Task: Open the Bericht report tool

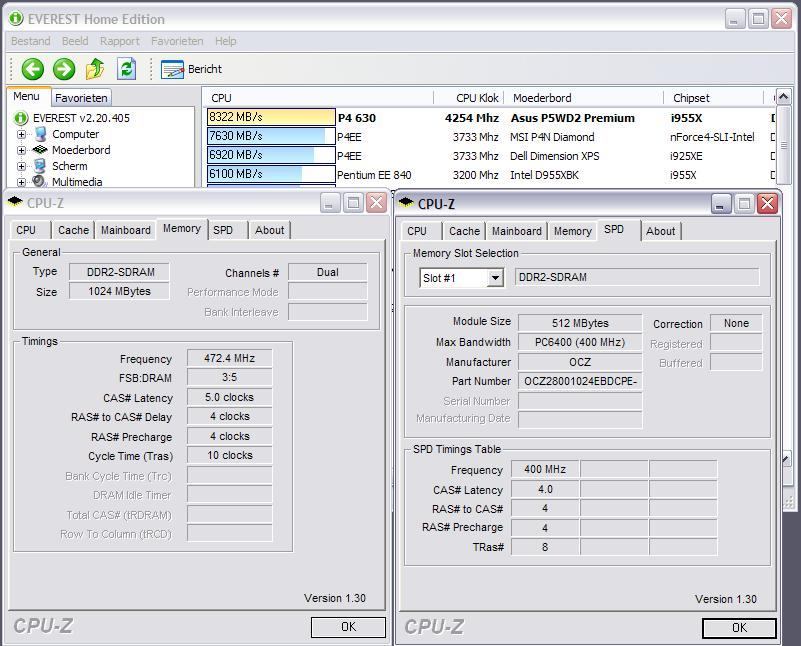Action: (x=192, y=69)
